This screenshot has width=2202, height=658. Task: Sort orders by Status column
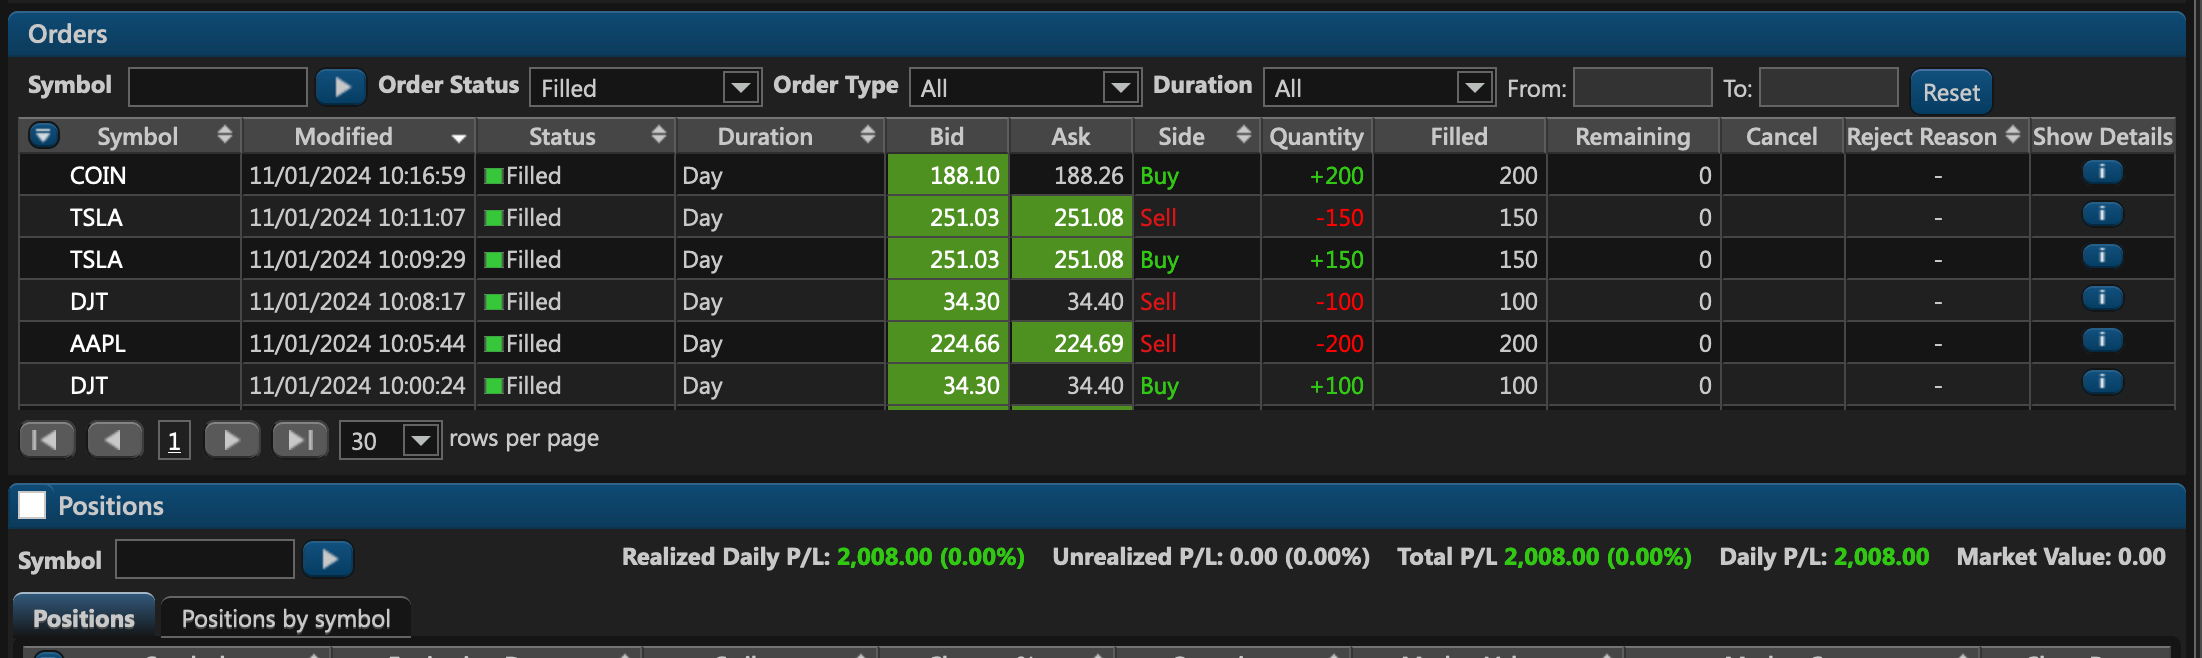(658, 135)
